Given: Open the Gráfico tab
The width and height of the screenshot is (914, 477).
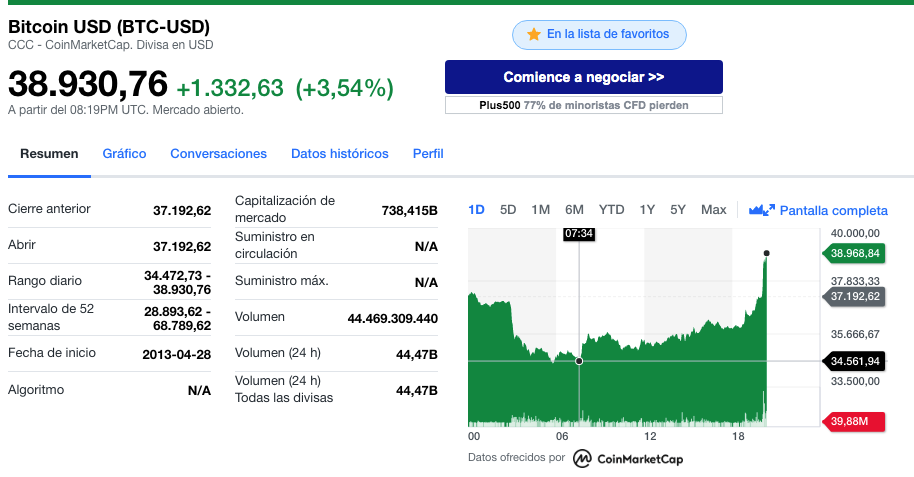Looking at the screenshot, I should 124,154.
